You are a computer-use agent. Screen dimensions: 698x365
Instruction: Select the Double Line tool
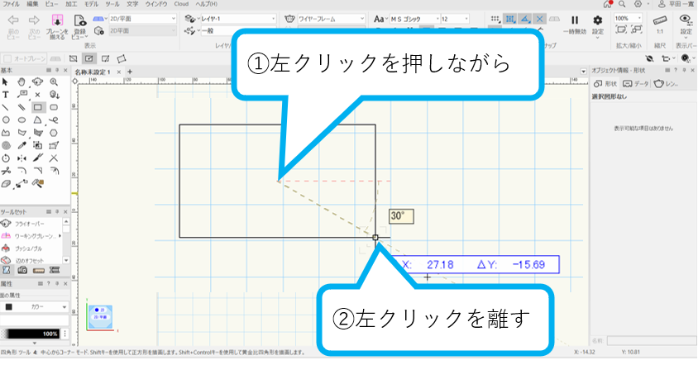click(21, 107)
